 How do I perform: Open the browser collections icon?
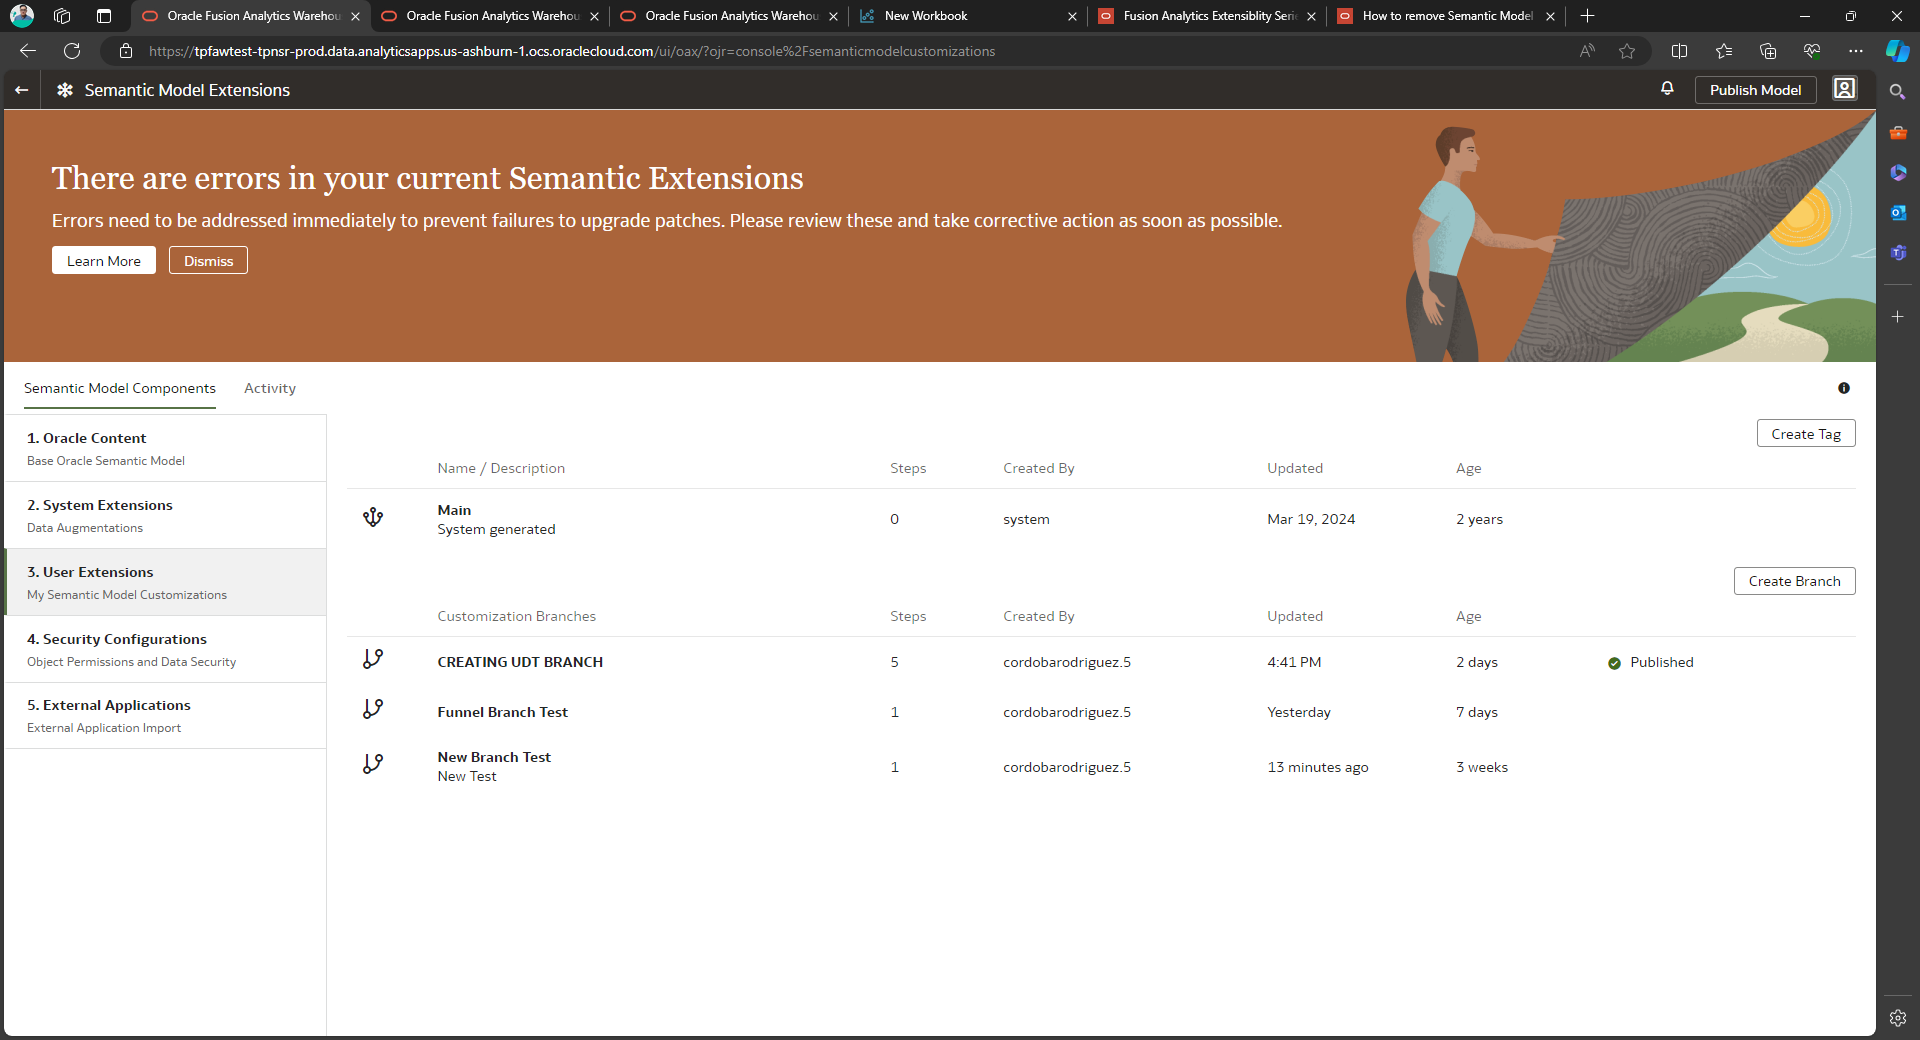tap(1768, 51)
